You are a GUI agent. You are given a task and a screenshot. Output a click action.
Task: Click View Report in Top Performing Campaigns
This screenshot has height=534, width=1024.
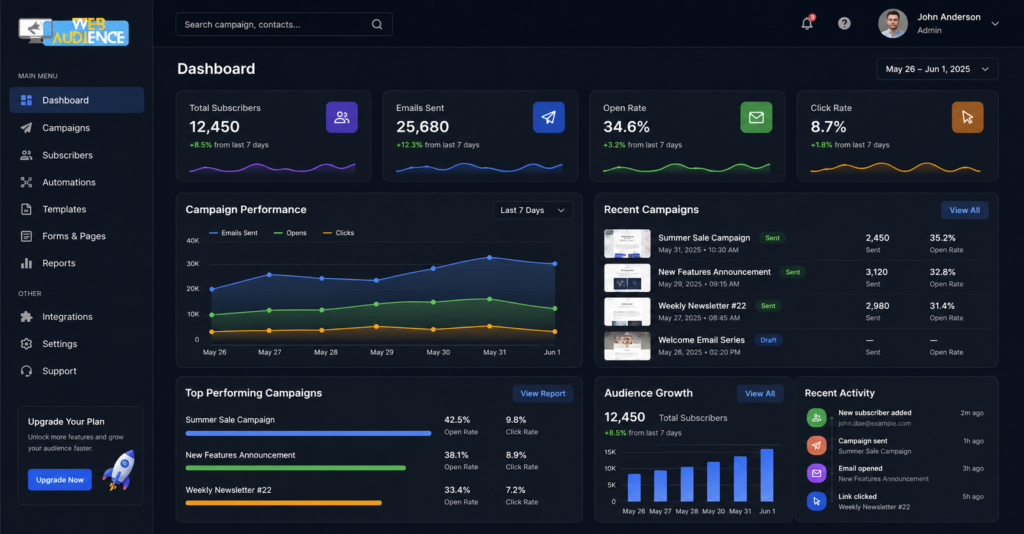pyautogui.click(x=543, y=394)
